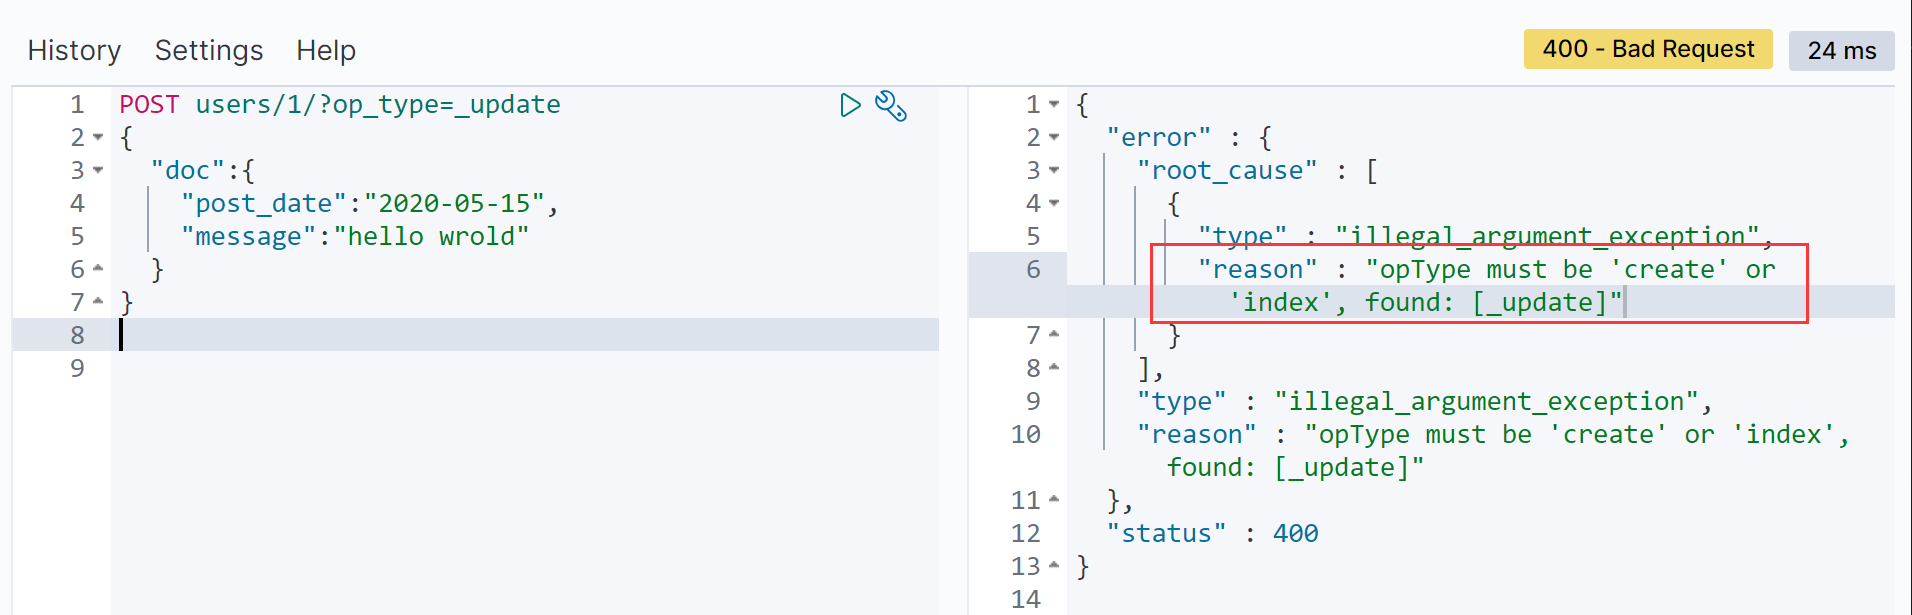Image resolution: width=1912 pixels, height=615 pixels.
Task: Open the Settings menu
Action: (209, 50)
